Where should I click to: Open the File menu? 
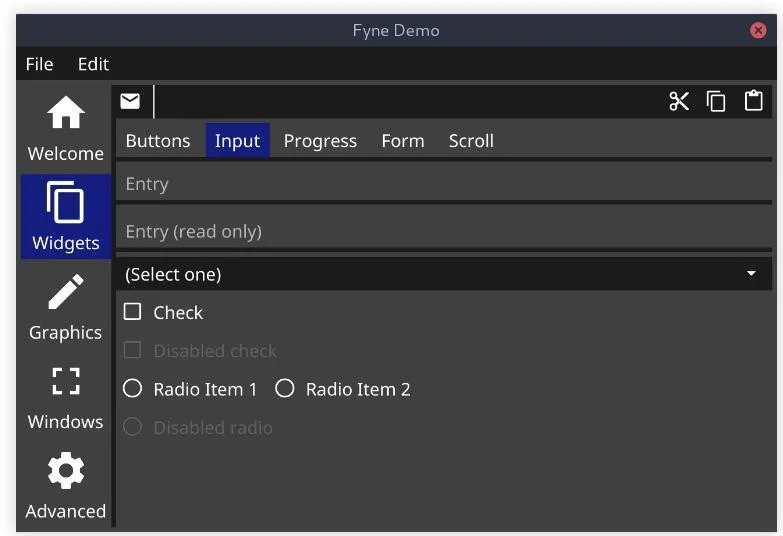(39, 64)
